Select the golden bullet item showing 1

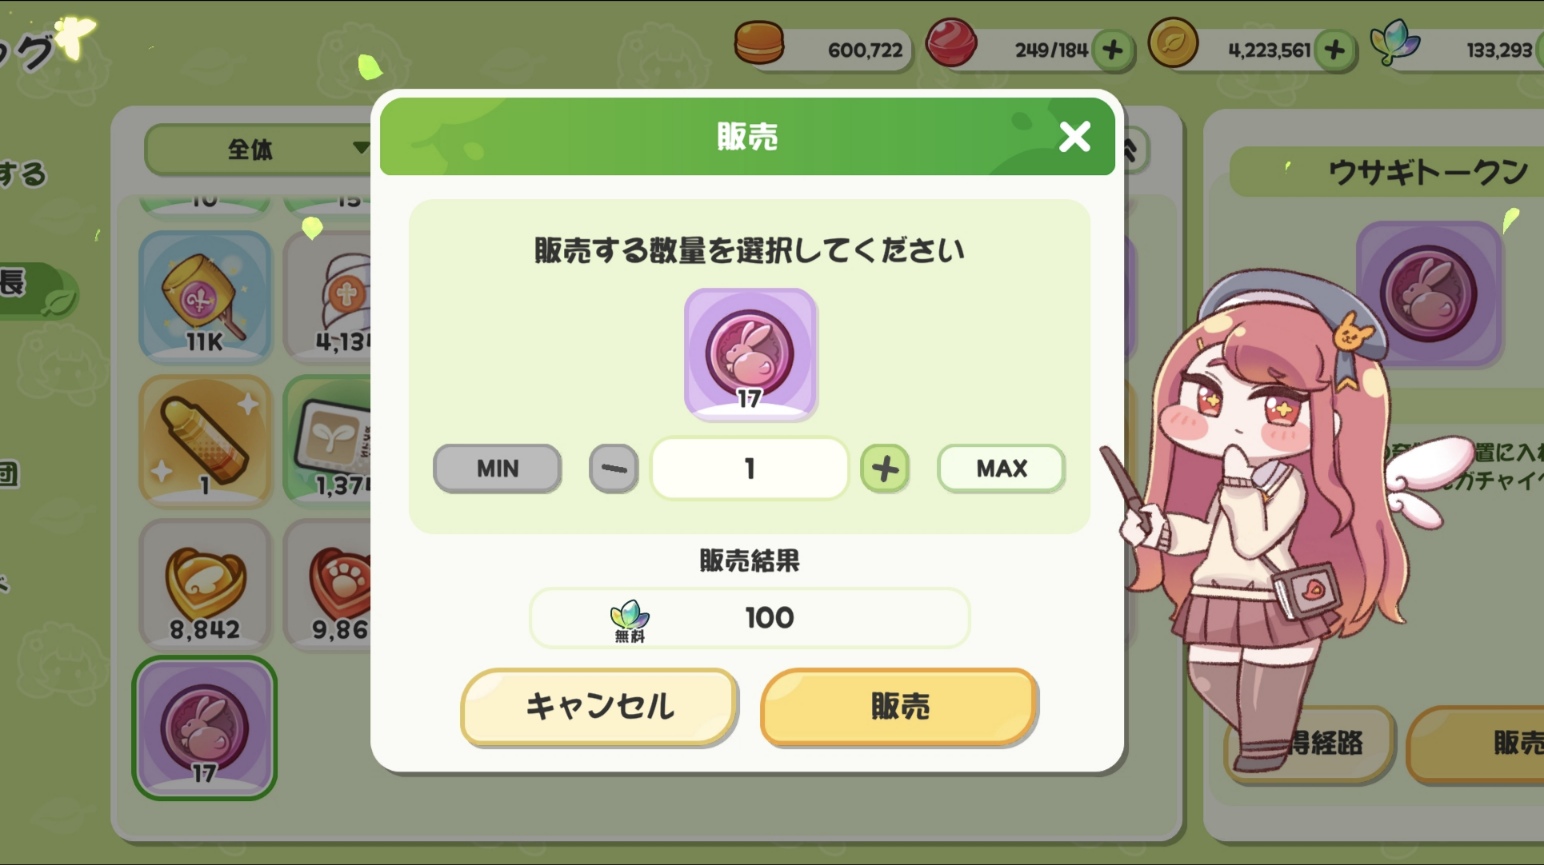(x=205, y=440)
